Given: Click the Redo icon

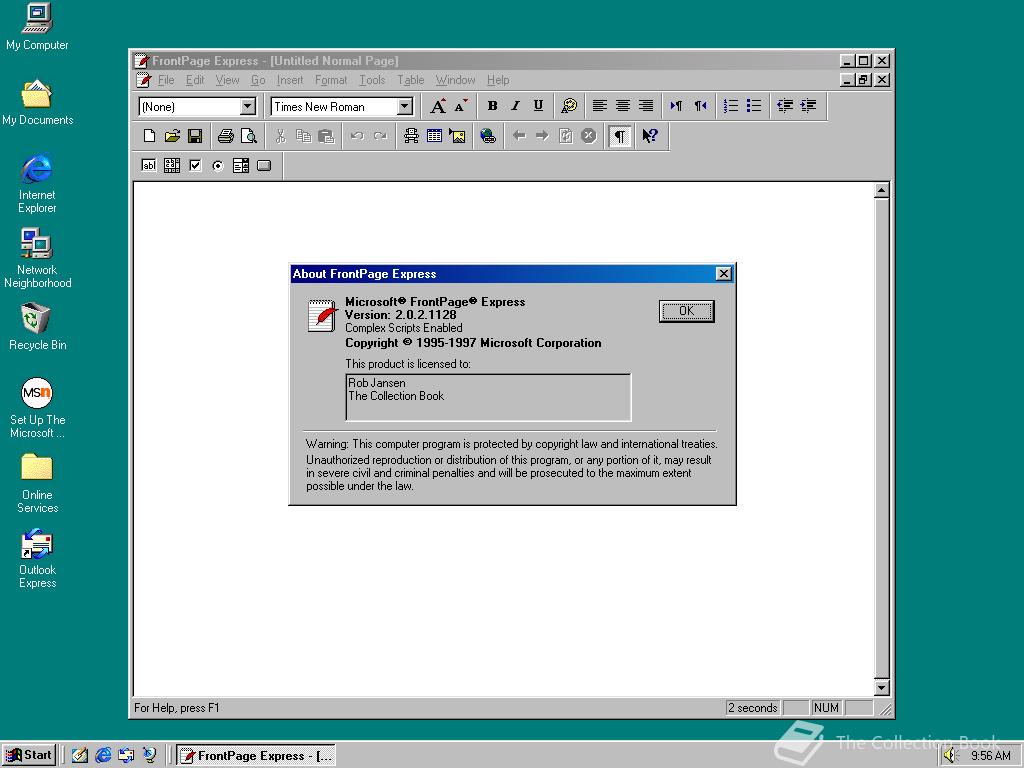Looking at the screenshot, I should point(380,136).
